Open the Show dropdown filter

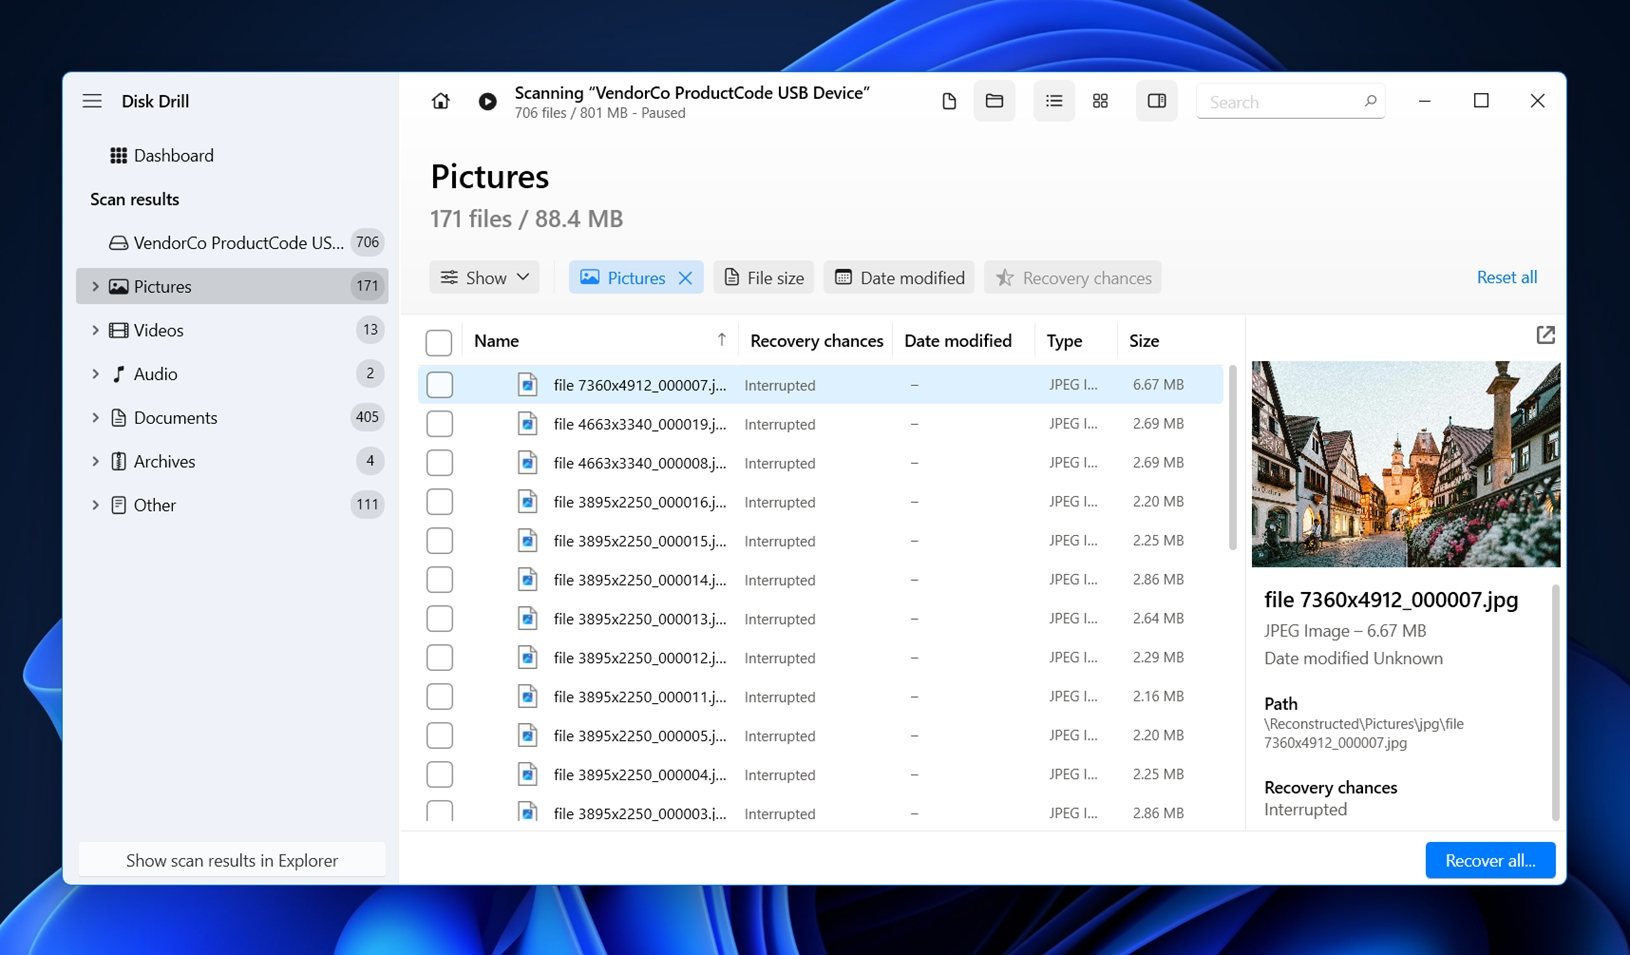tap(485, 278)
